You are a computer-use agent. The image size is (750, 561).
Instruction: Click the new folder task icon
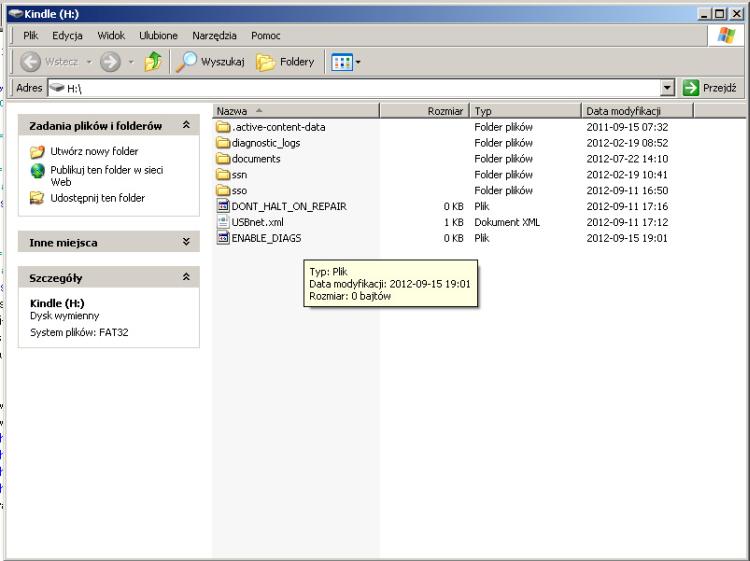(x=37, y=152)
